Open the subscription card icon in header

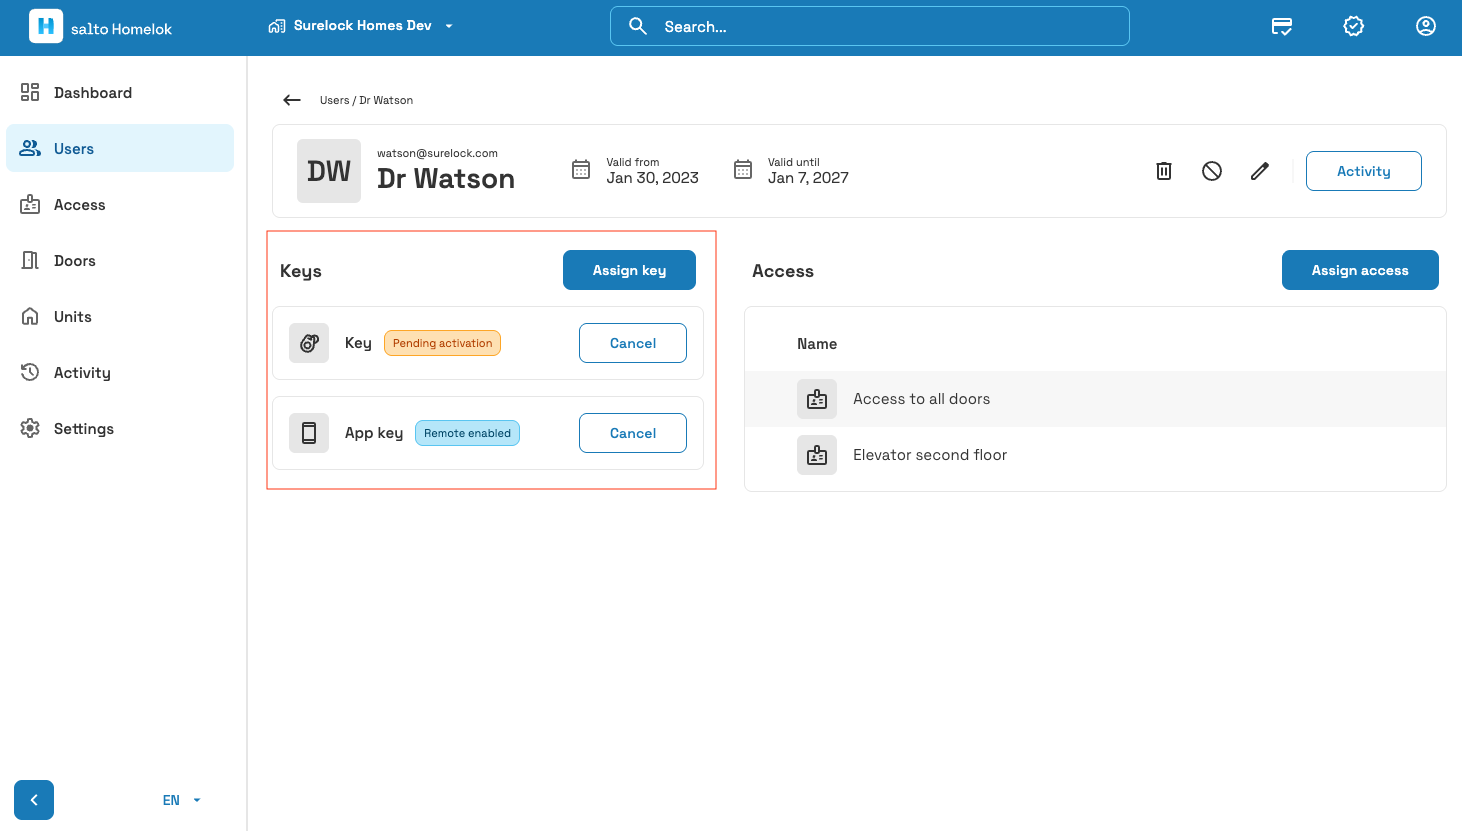(x=1282, y=27)
